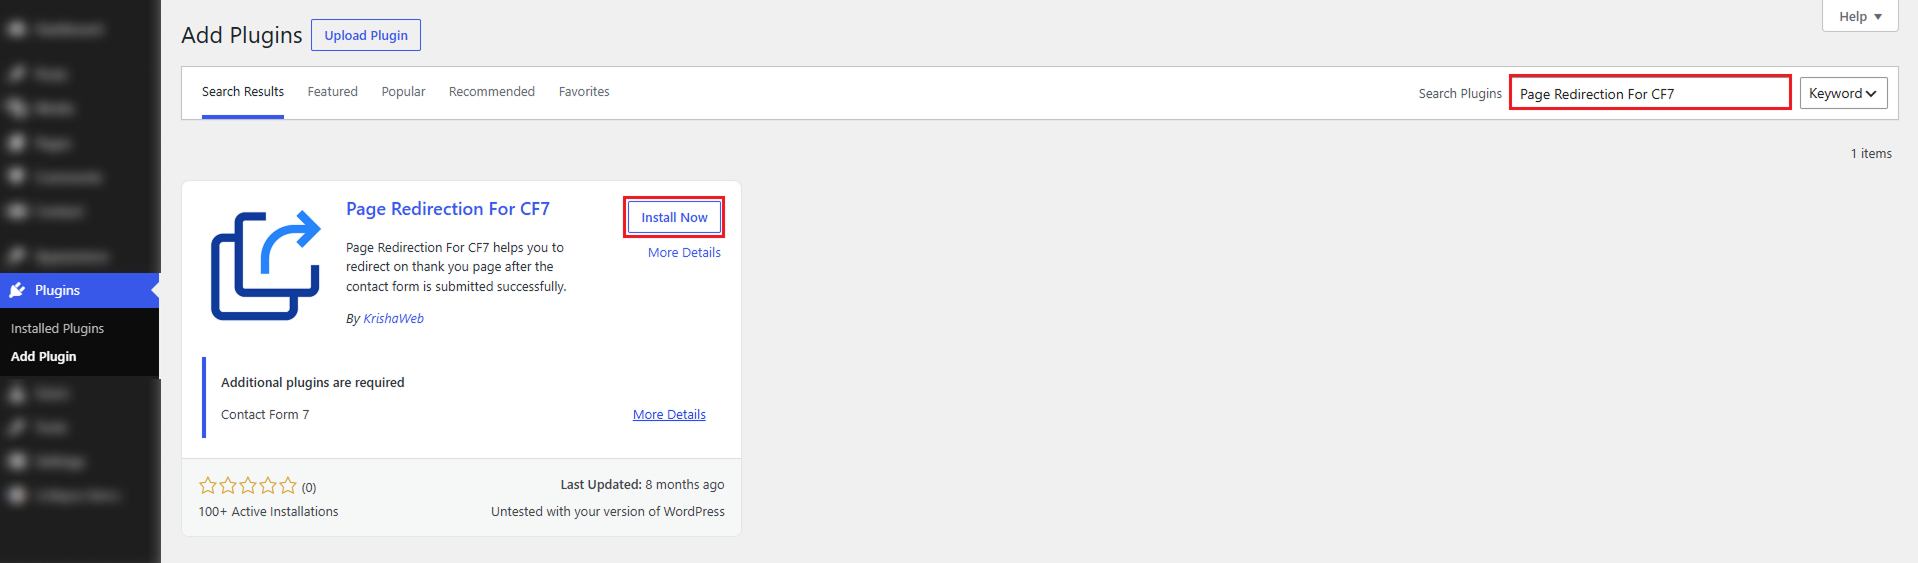This screenshot has height=563, width=1918.
Task: Click the "Additional plugins are required" notice
Action: click(x=313, y=383)
